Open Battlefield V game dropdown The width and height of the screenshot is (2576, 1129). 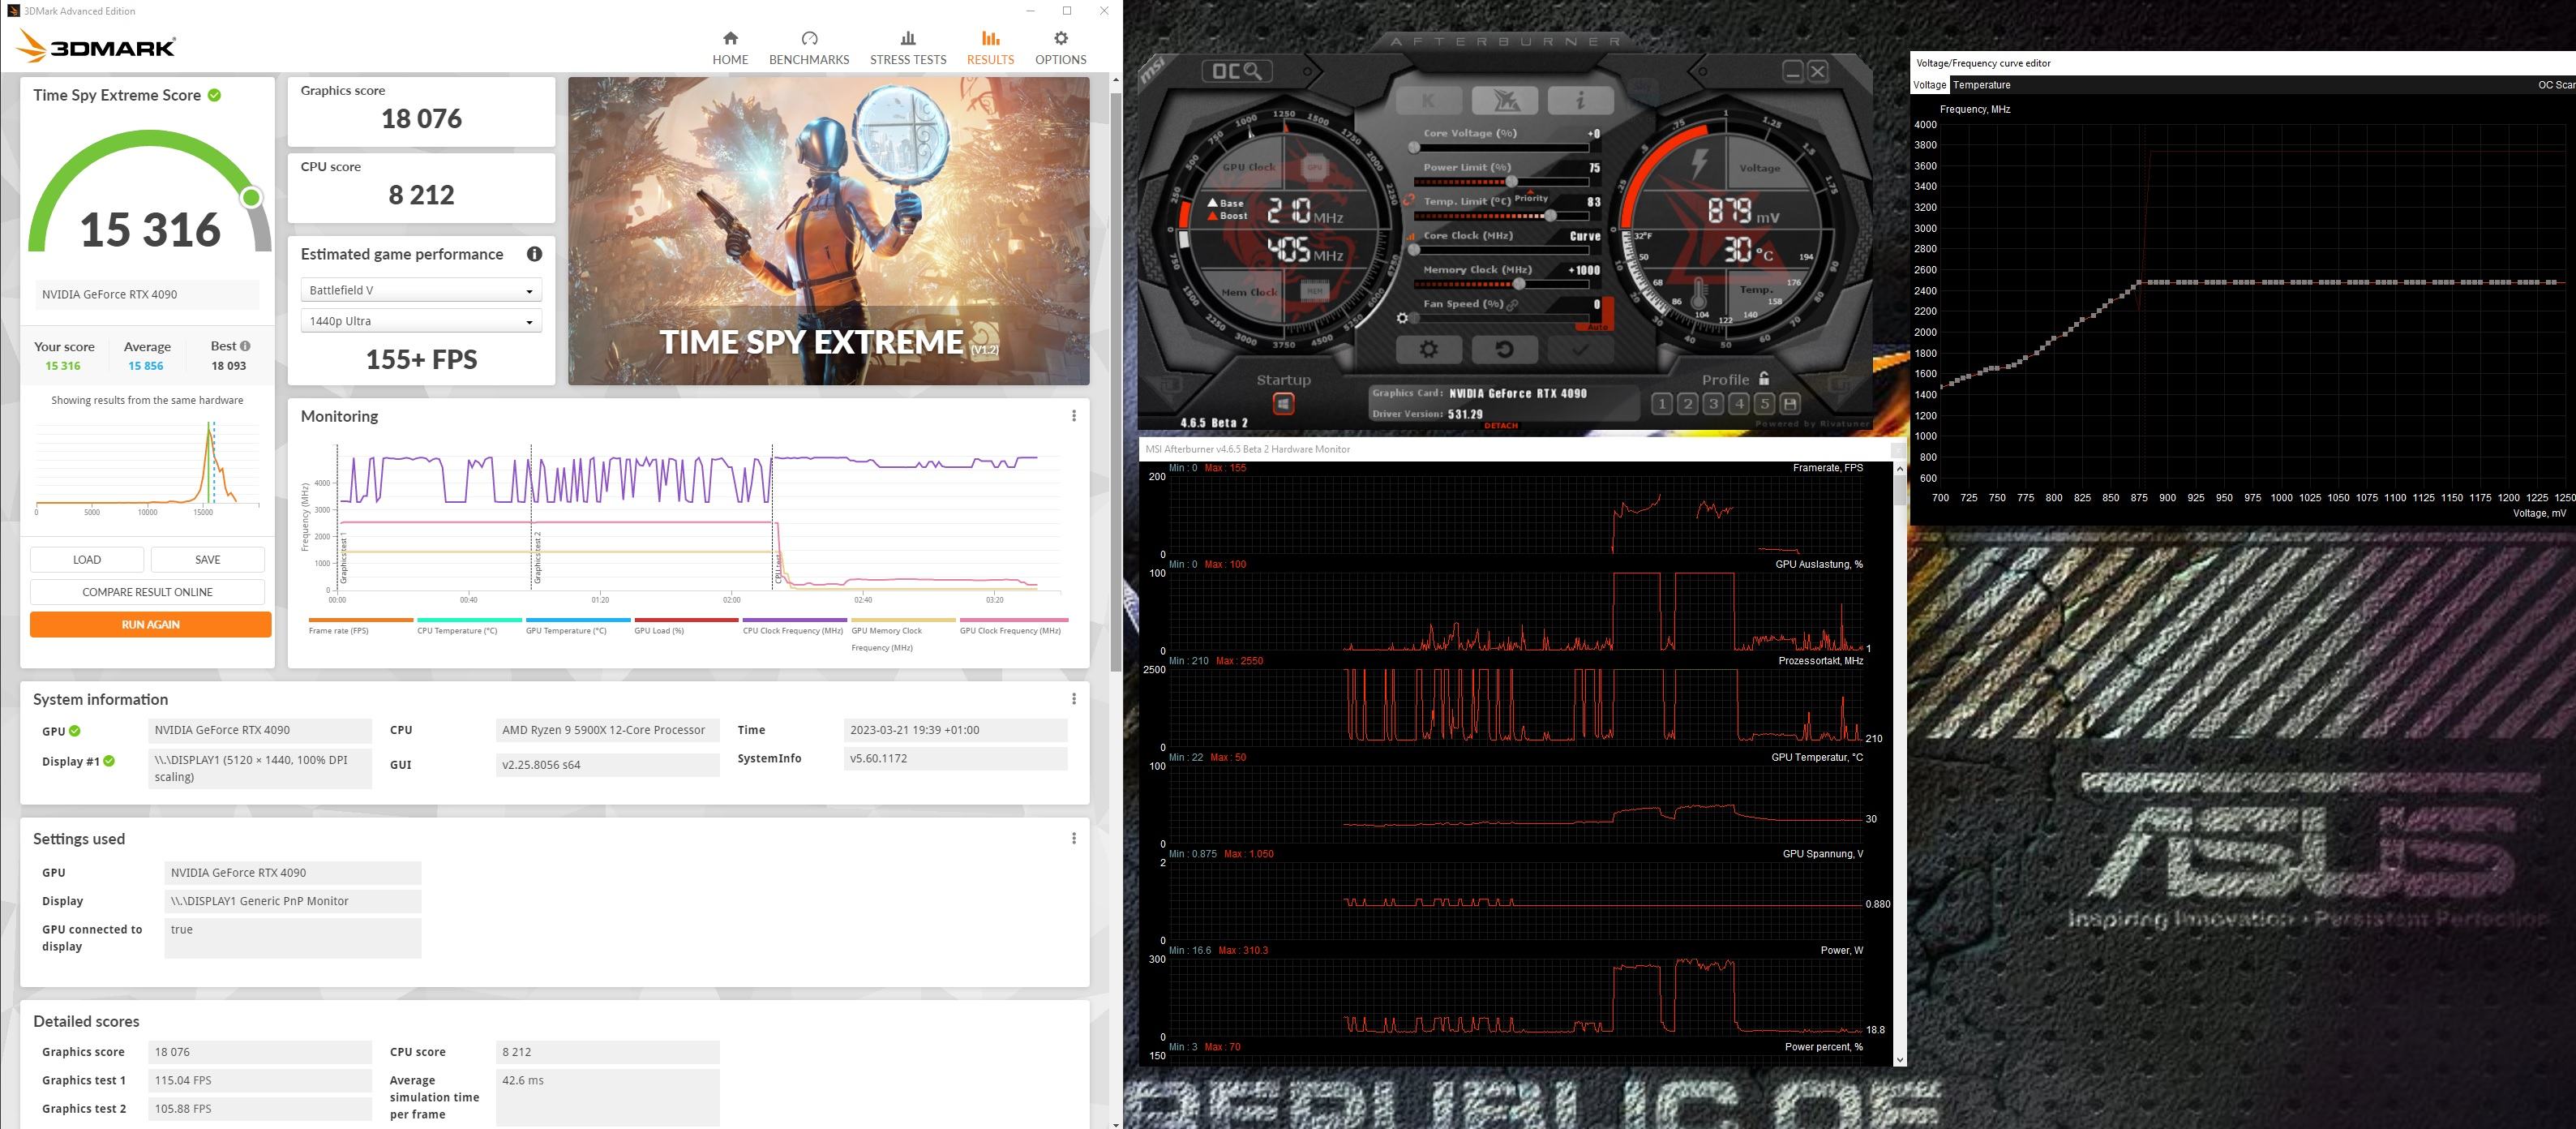pyautogui.click(x=421, y=290)
